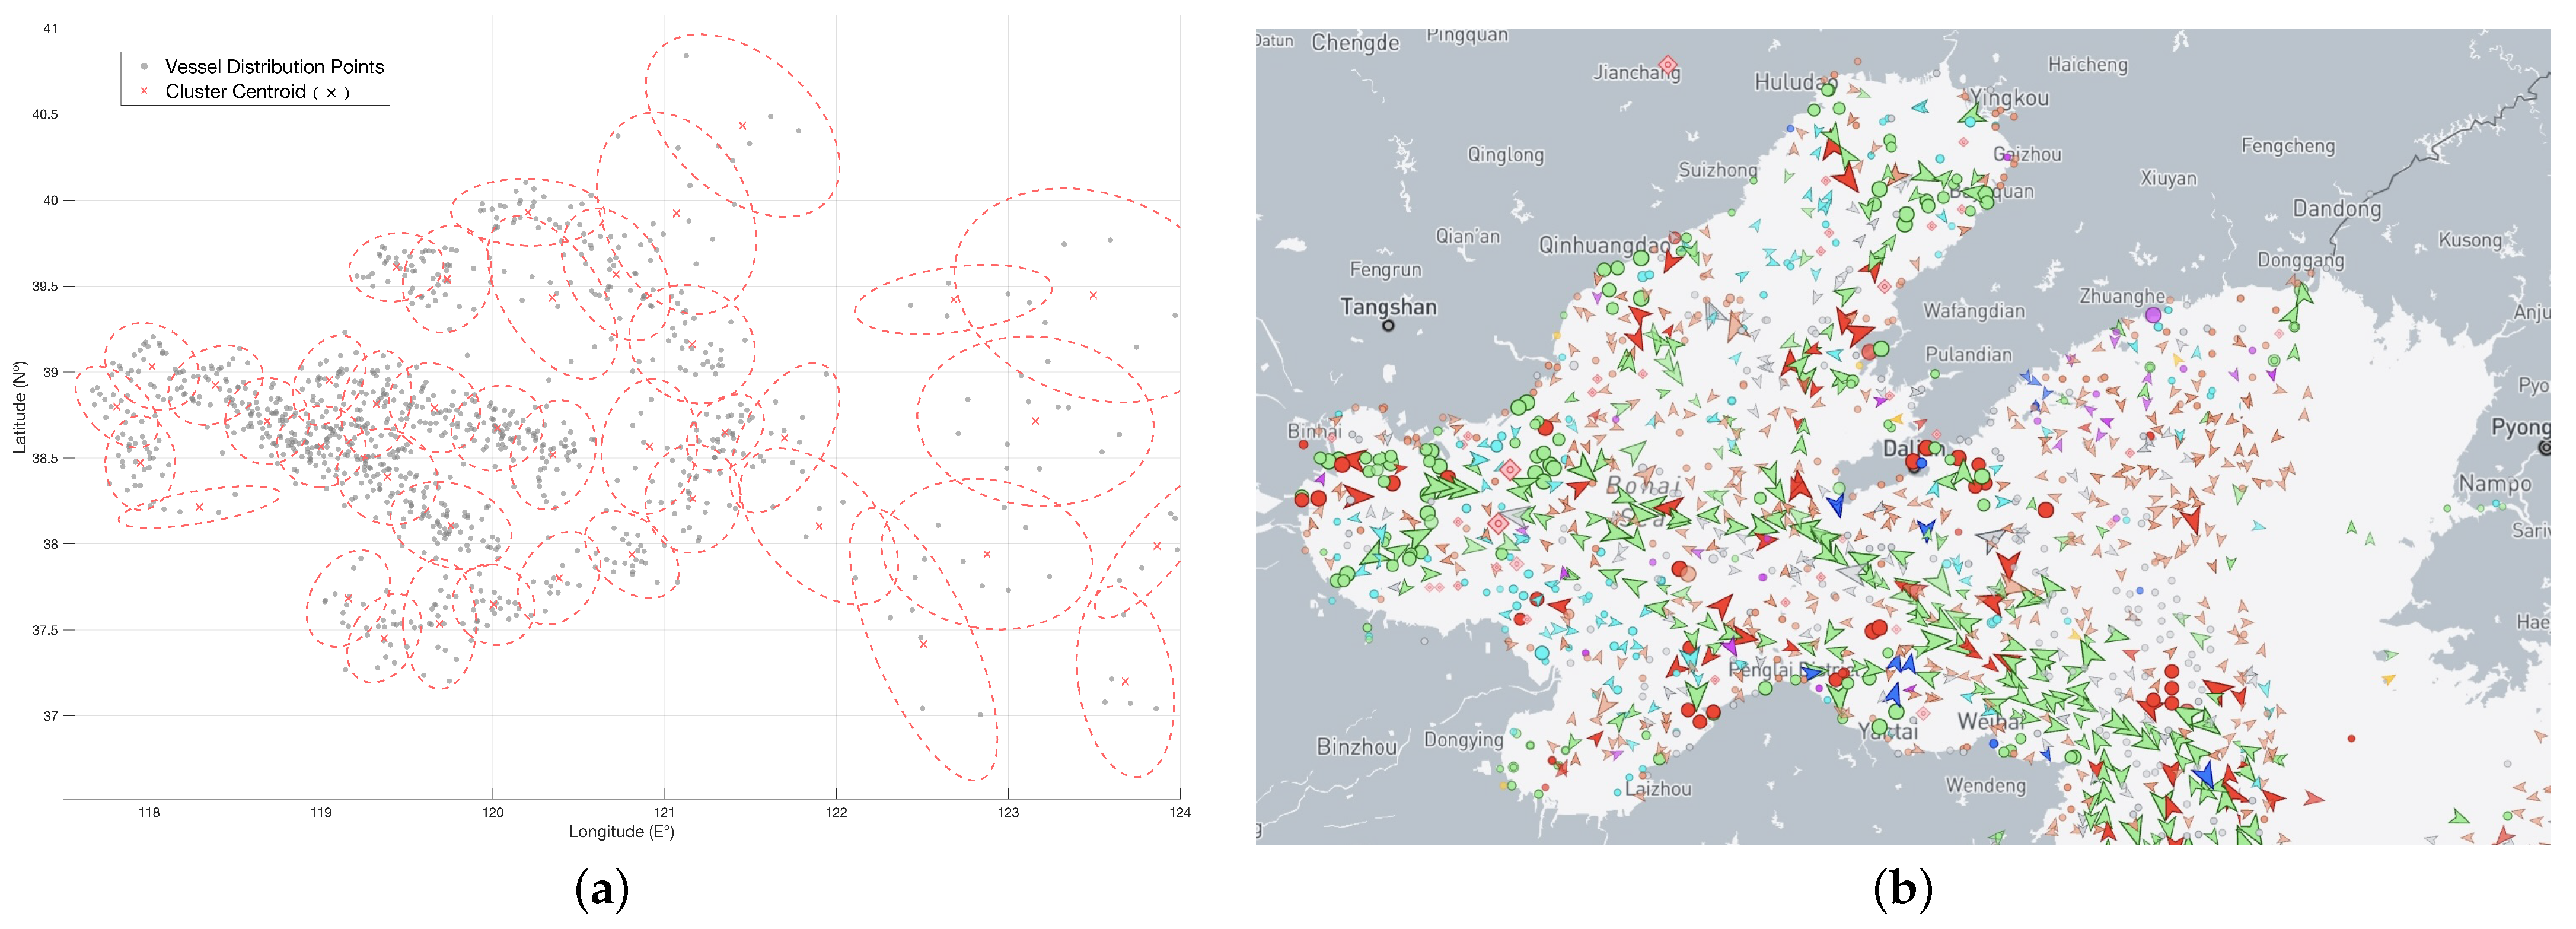Select the Binzhou label on the map
Viewport: 2576px width, 929px height.
[1356, 747]
